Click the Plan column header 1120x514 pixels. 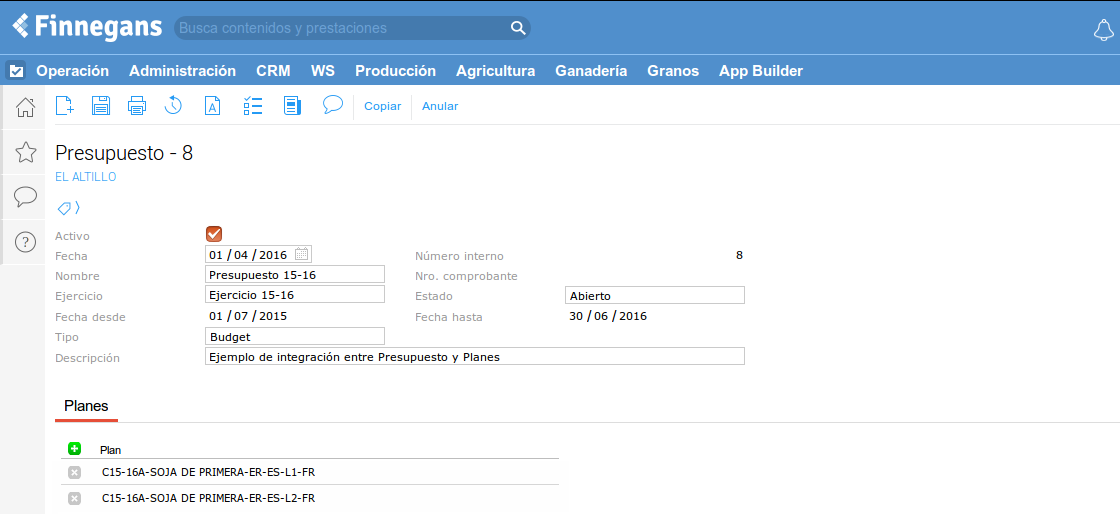coord(111,450)
